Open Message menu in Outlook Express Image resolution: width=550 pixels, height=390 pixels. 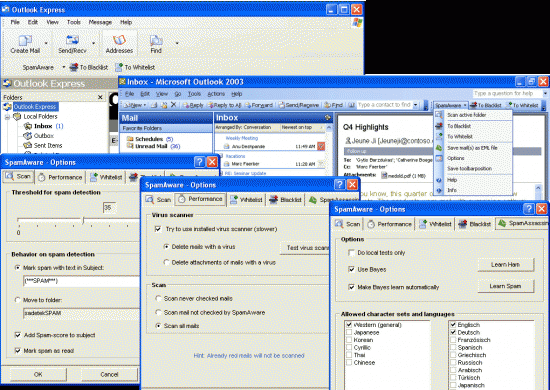100,22
